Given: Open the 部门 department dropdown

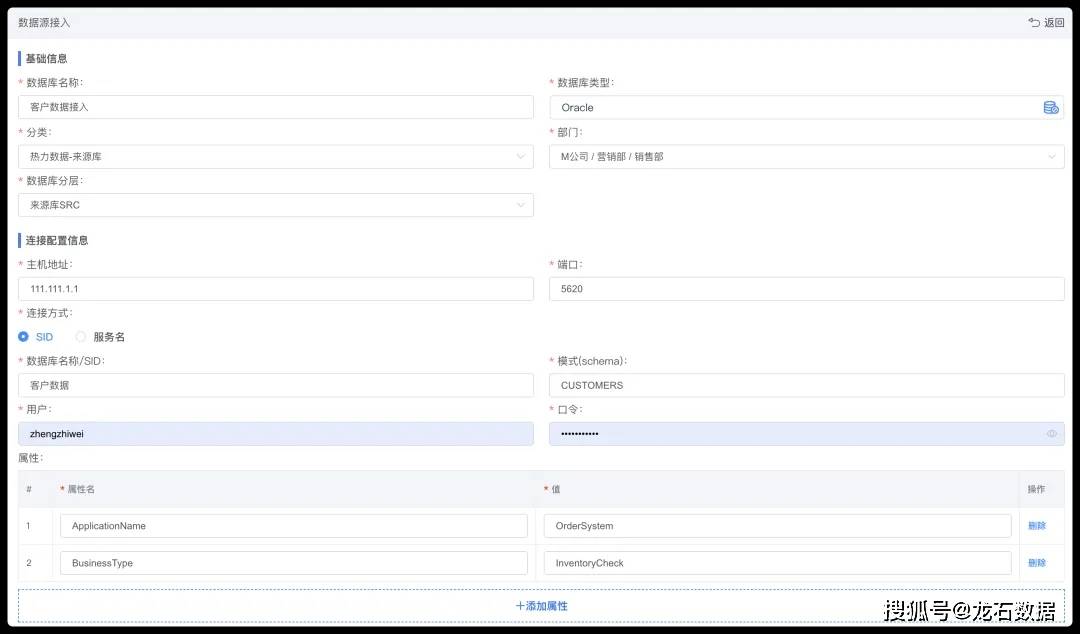Looking at the screenshot, I should click(806, 157).
